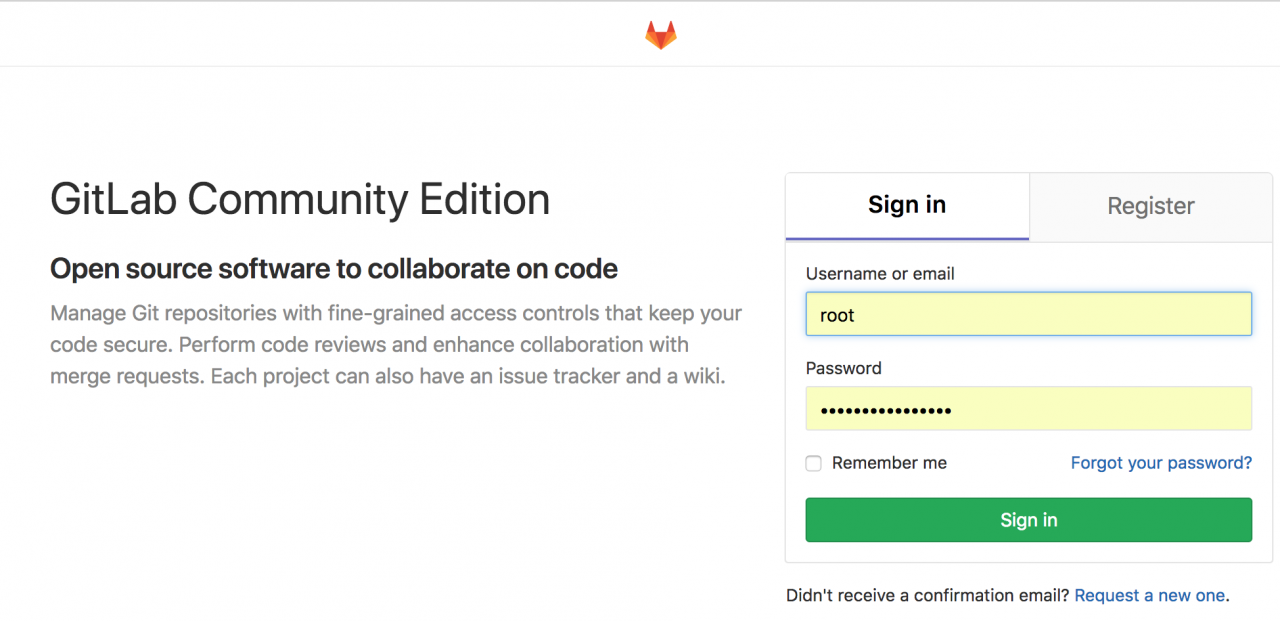This screenshot has height=621, width=1280.
Task: Click the Remember me label text
Action: pos(889,463)
